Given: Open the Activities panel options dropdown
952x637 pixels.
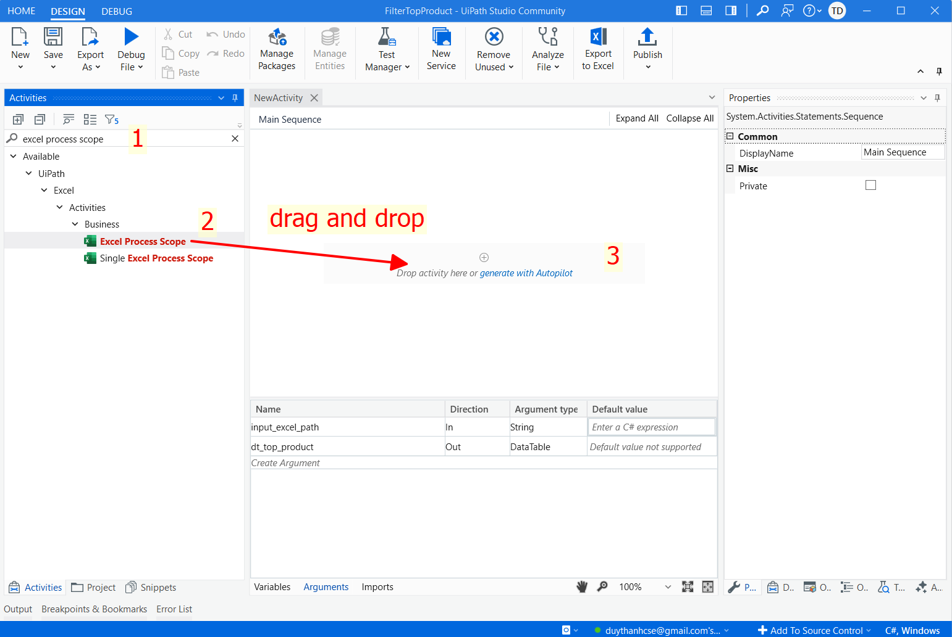Looking at the screenshot, I should pos(221,98).
